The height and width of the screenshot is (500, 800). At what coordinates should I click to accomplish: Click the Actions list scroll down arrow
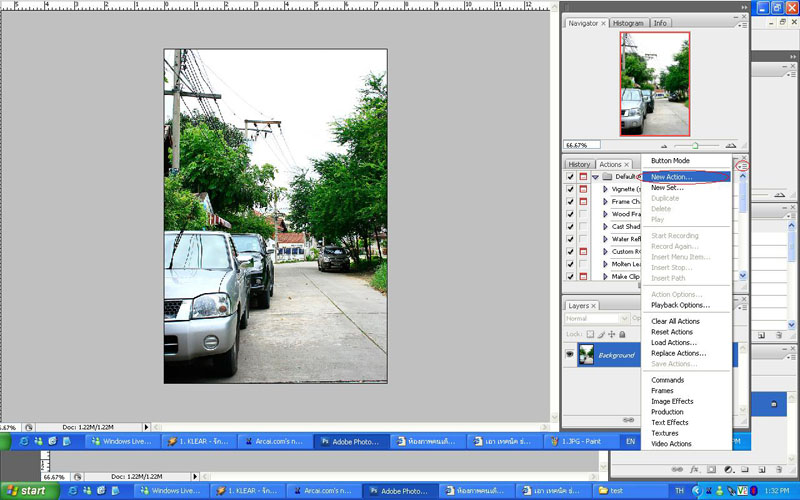point(743,276)
